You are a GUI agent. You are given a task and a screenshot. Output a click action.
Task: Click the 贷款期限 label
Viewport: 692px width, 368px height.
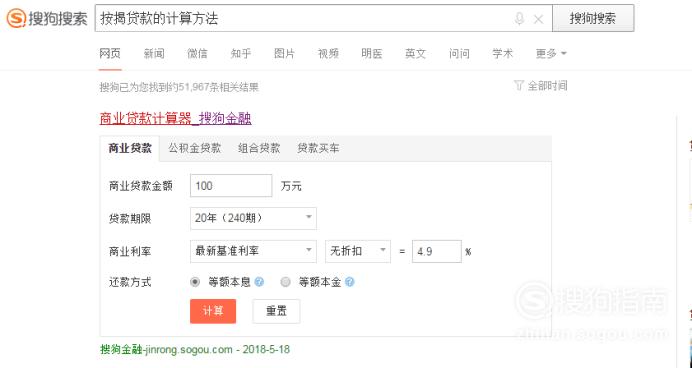pyautogui.click(x=130, y=219)
